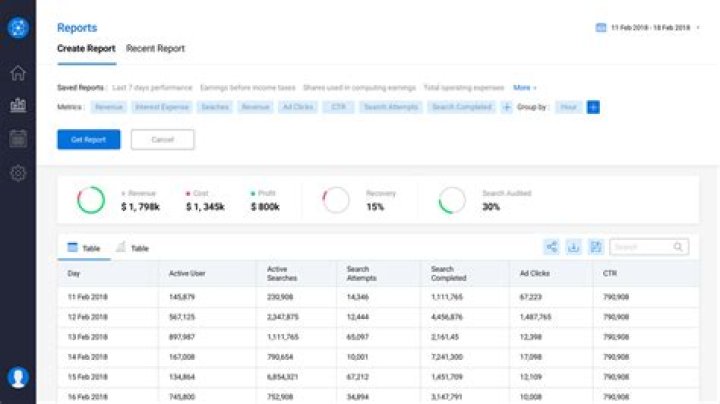Switch to the Recent Report tab
Viewport: 720px width, 404px height.
point(155,48)
